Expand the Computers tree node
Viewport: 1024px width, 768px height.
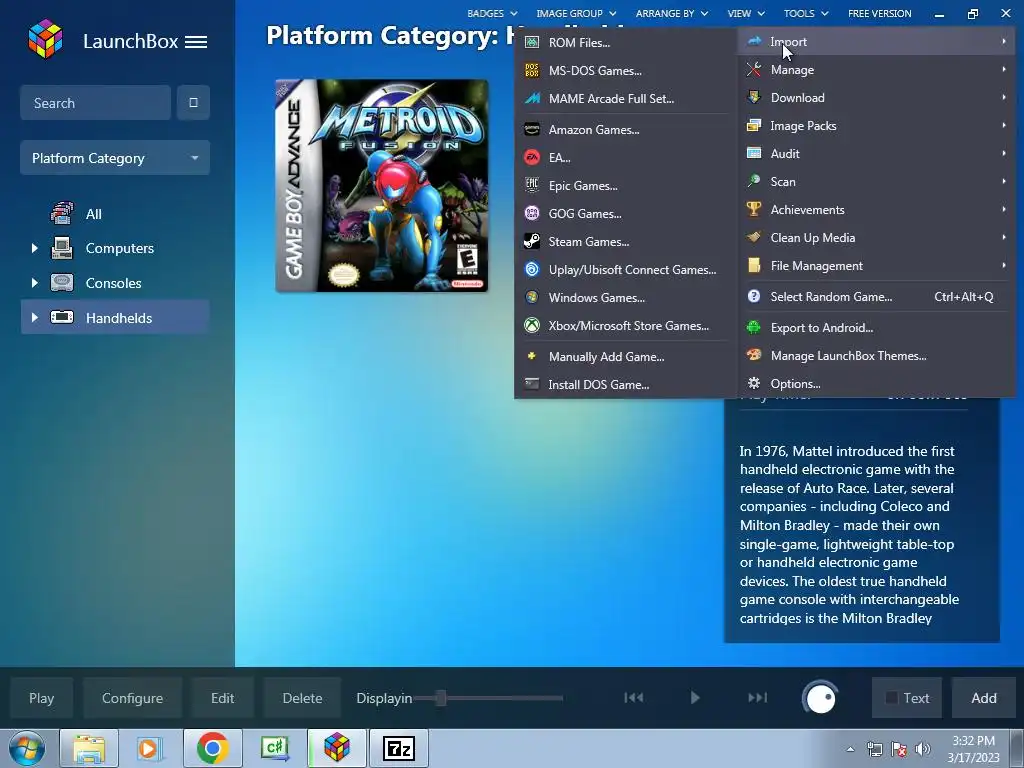pos(35,248)
